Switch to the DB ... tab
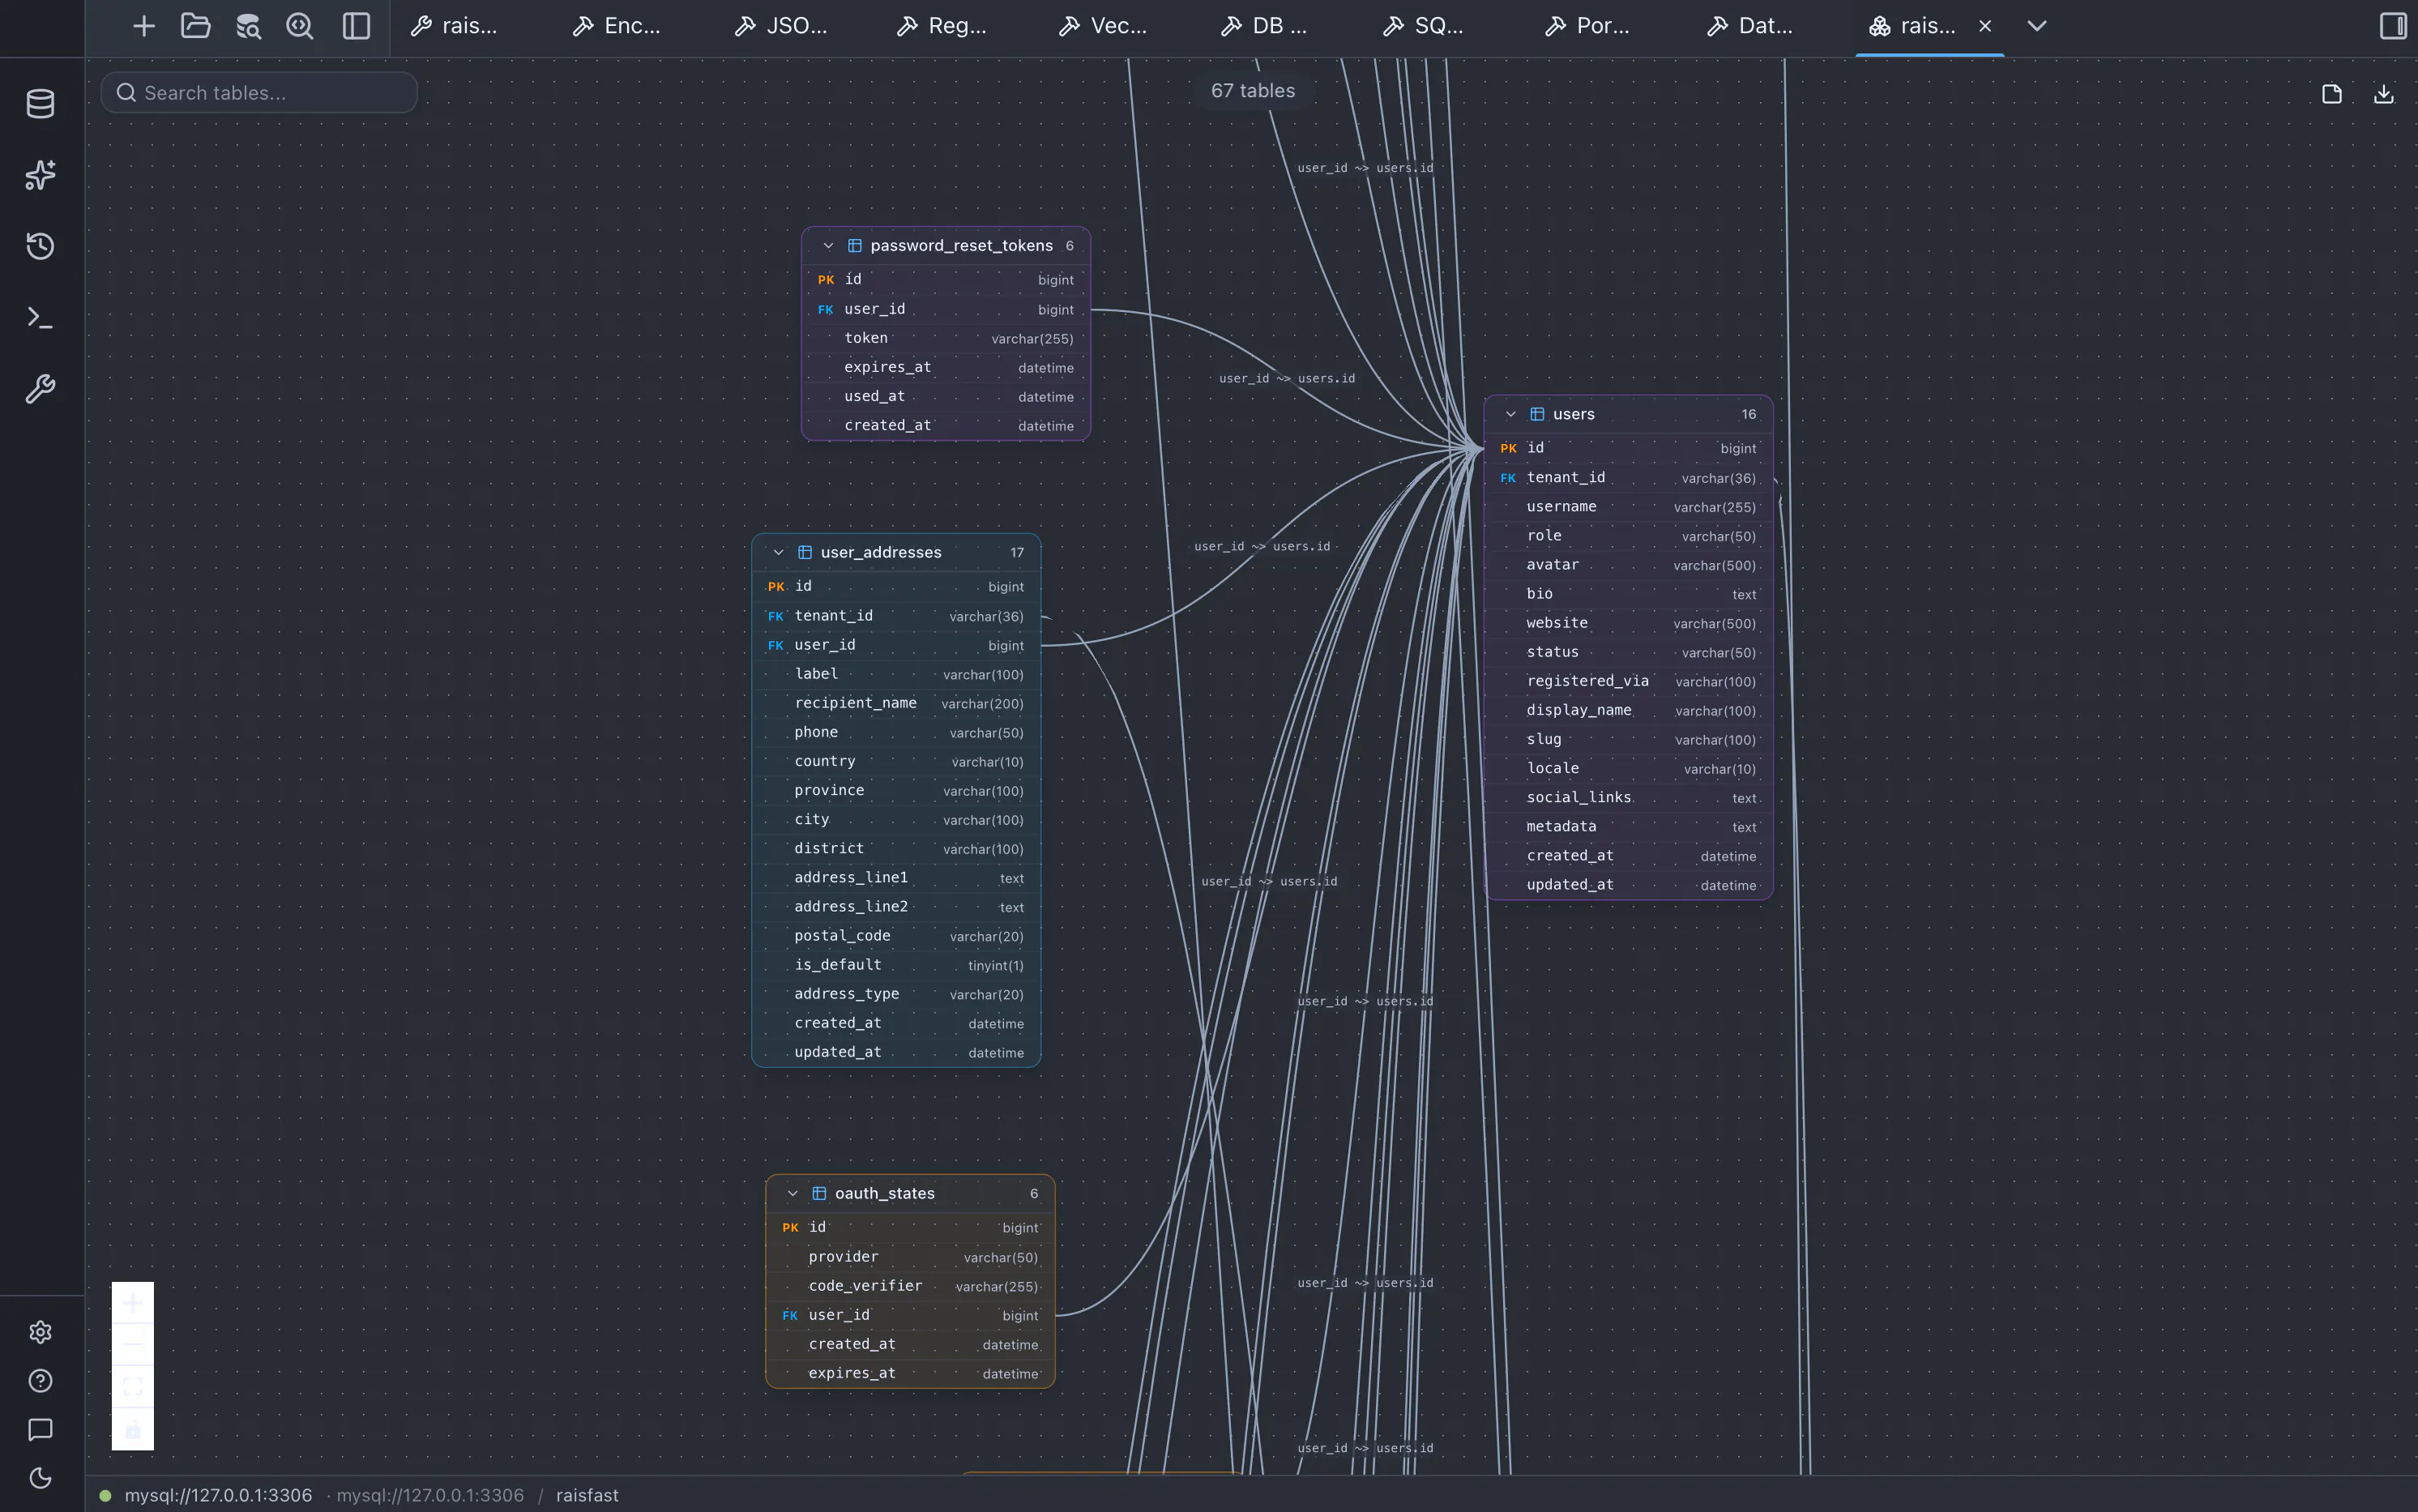Image resolution: width=2418 pixels, height=1512 pixels. (1265, 26)
